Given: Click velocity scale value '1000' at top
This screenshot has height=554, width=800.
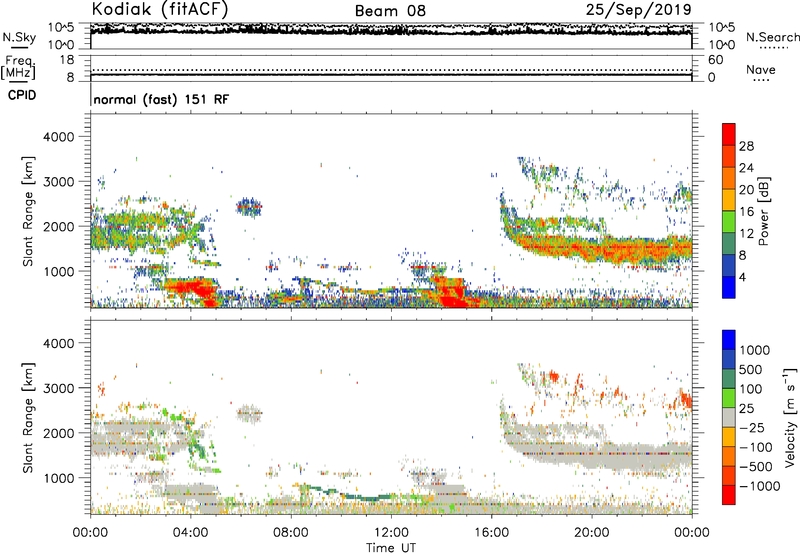Looking at the screenshot, I should click(755, 350).
